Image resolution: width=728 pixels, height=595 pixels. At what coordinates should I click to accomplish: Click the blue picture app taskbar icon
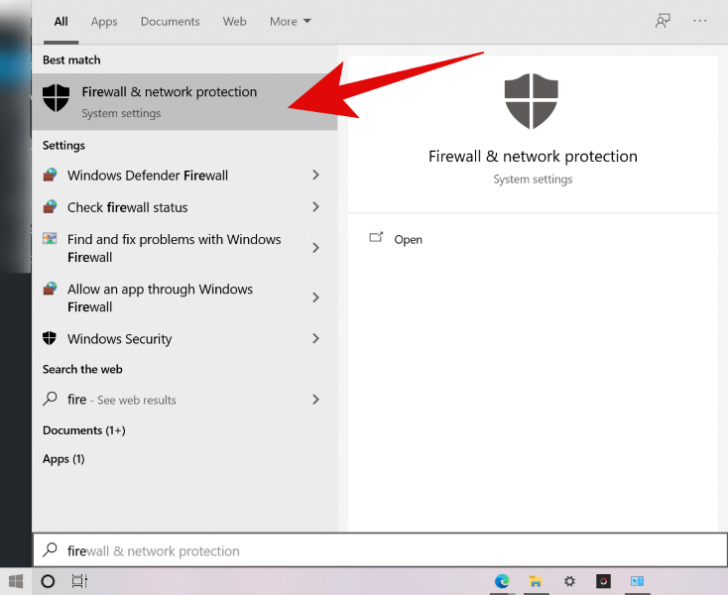pos(637,581)
